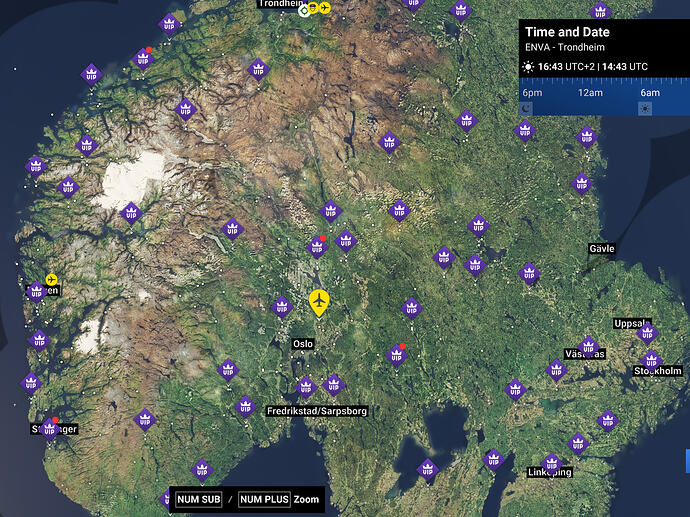Click the yellow pilot-face icon near Trondheim
Viewport: 690px width, 517px height.
click(x=313, y=8)
